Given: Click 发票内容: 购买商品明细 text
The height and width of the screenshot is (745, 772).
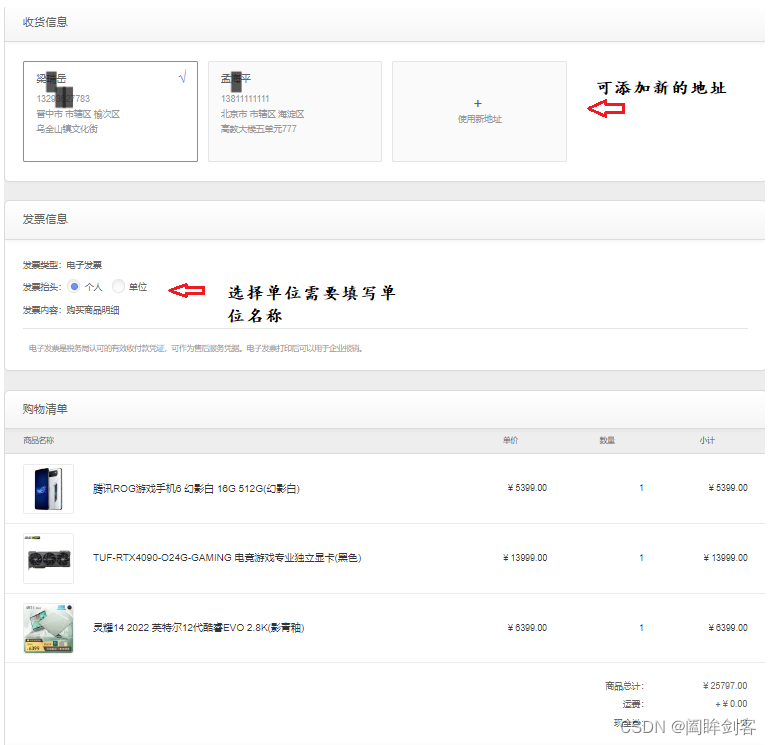Looking at the screenshot, I should (71, 310).
